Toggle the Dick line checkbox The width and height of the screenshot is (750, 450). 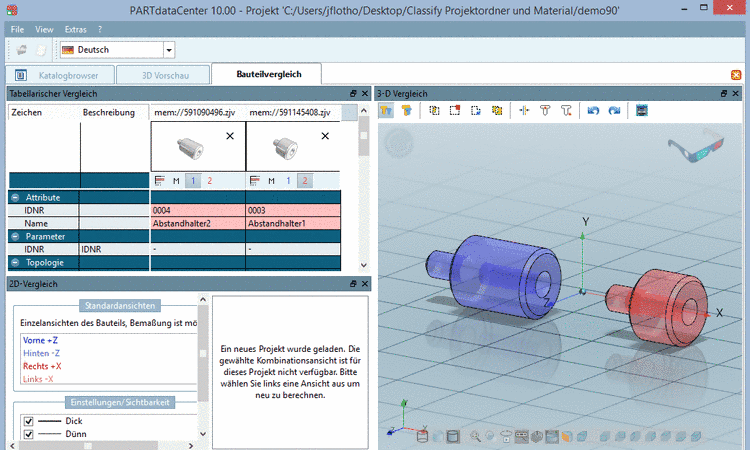pyautogui.click(x=27, y=421)
